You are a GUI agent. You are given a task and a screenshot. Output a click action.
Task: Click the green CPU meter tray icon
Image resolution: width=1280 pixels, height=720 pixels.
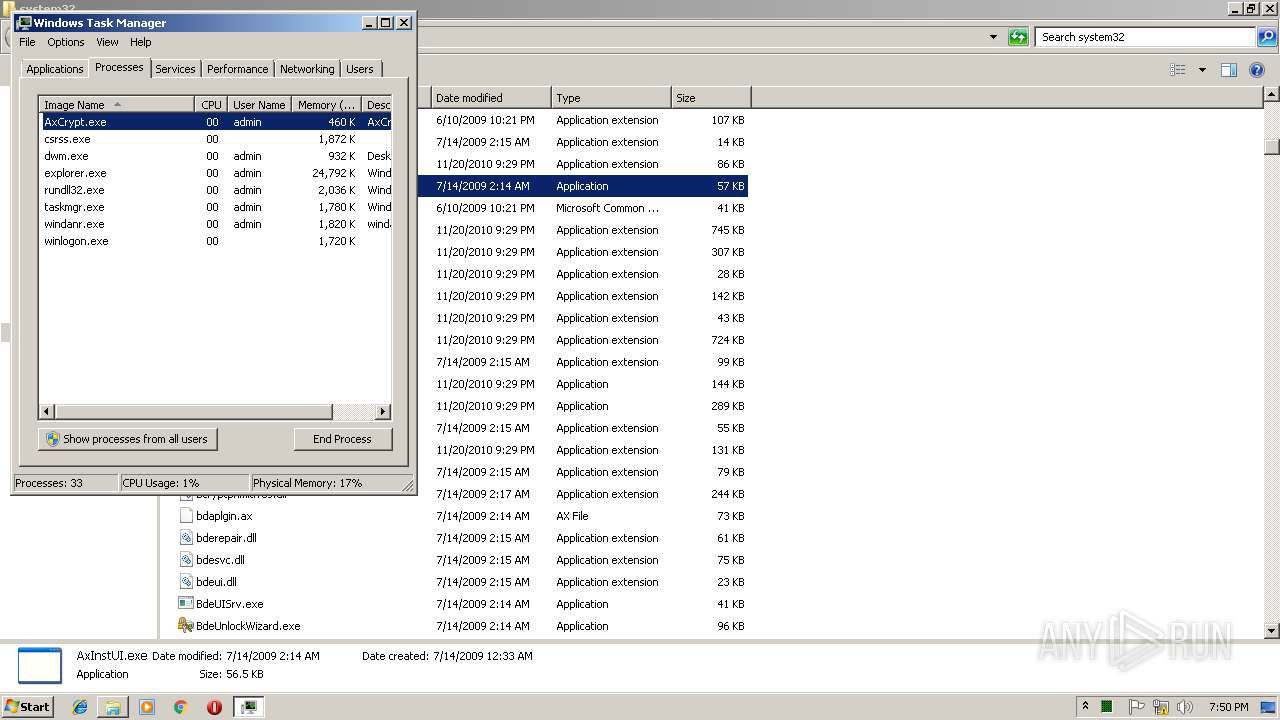tap(1107, 707)
